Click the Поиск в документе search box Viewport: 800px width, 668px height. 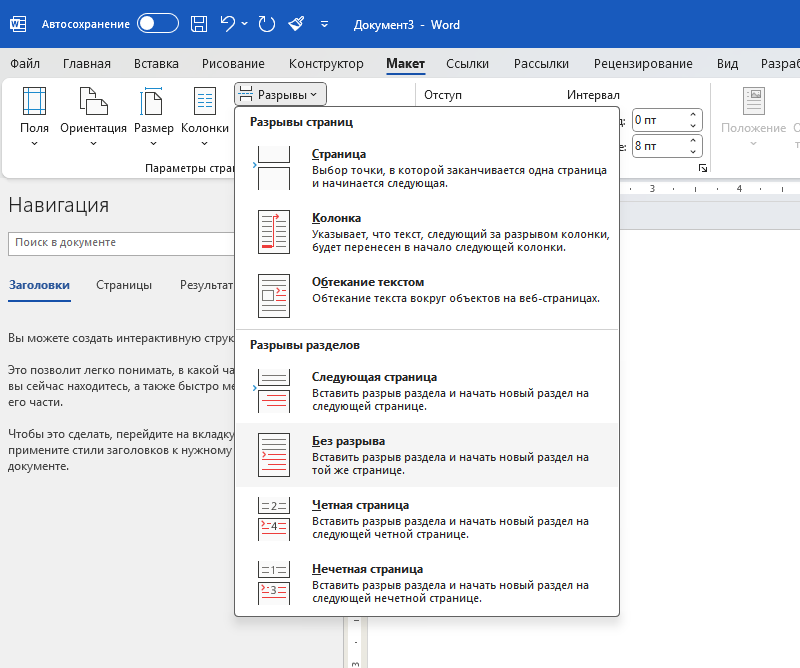121,243
